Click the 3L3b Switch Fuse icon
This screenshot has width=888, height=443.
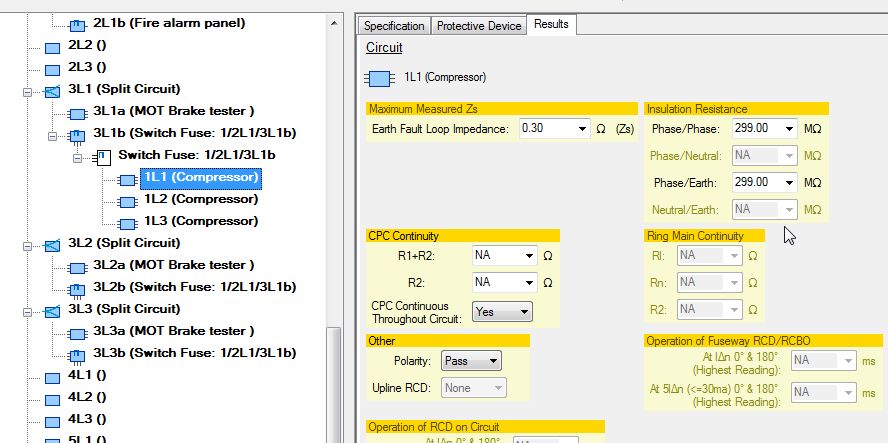77,356
